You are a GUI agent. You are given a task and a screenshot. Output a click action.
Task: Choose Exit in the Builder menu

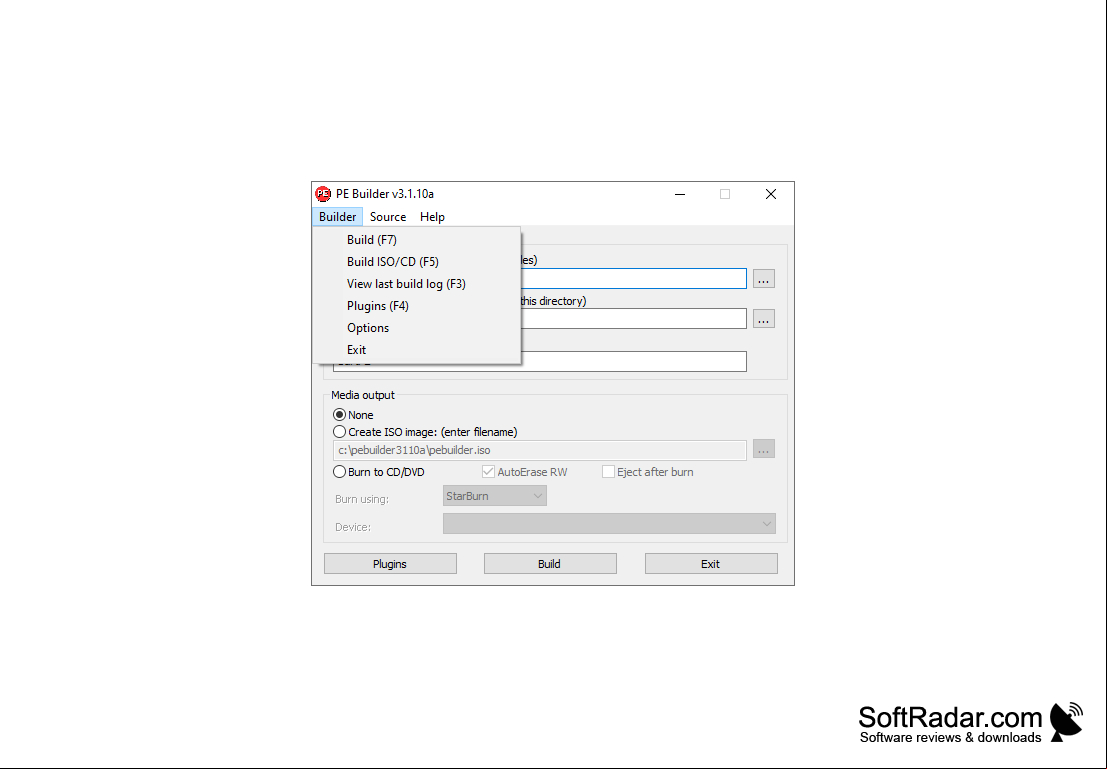pos(417,350)
